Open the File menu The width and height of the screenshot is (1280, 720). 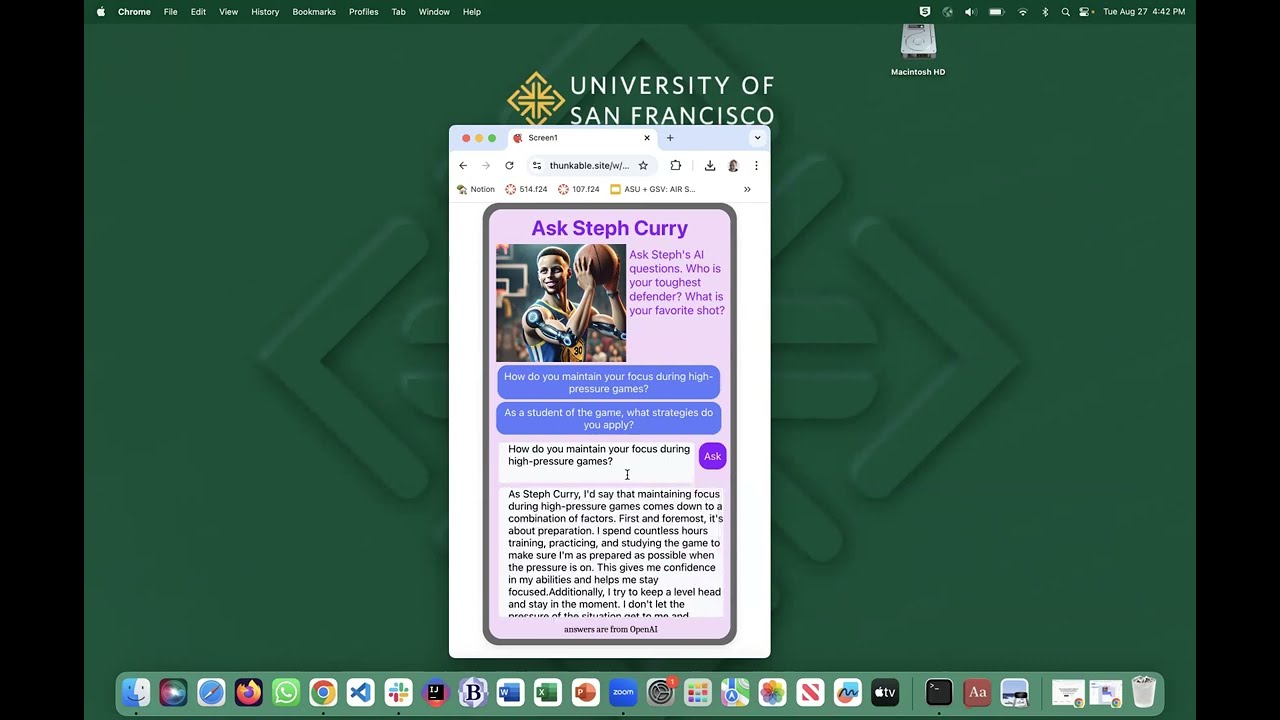[171, 12]
